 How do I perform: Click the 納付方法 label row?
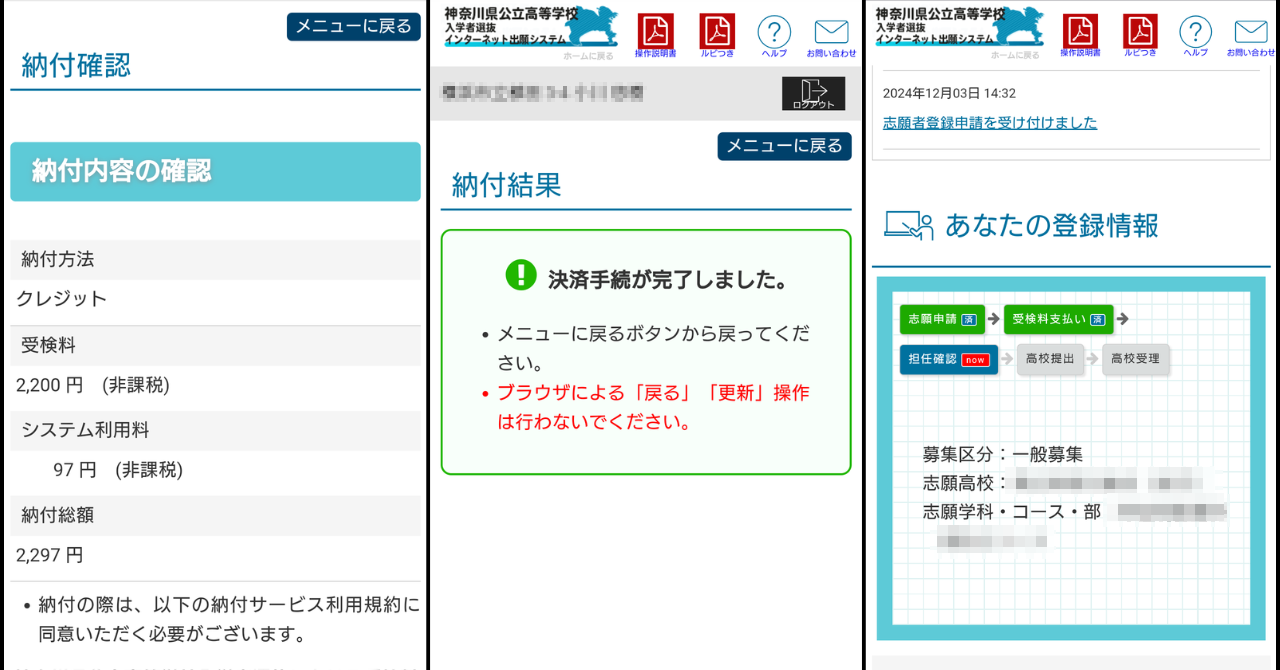click(215, 260)
